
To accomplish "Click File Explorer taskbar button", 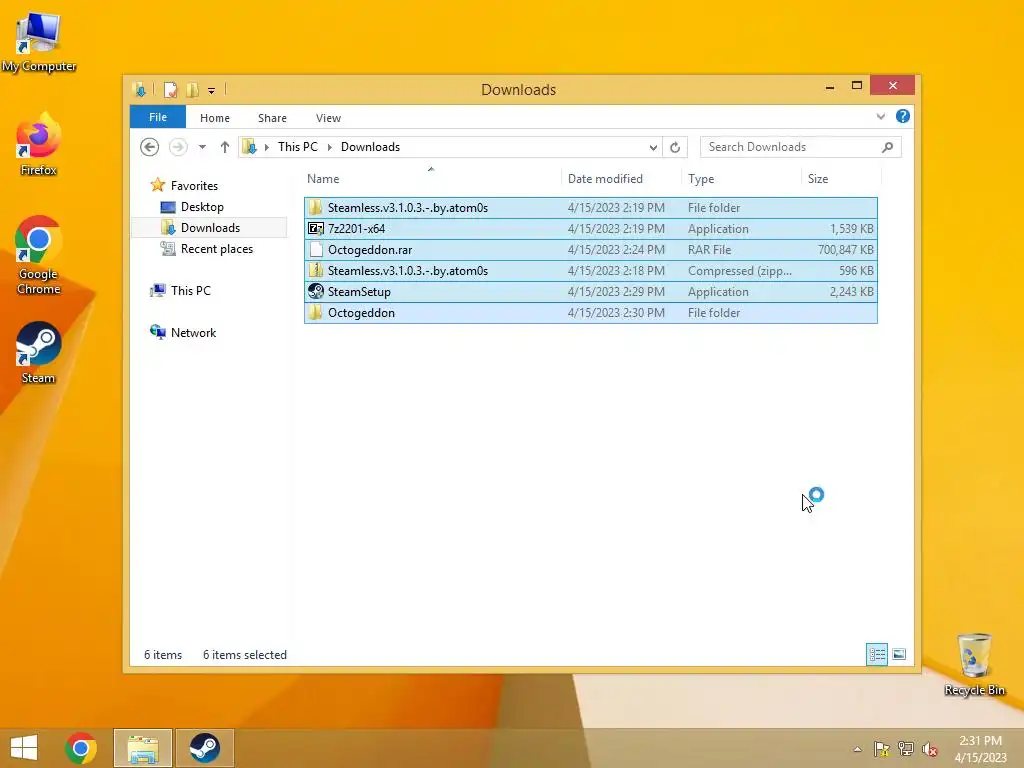I will pyautogui.click(x=143, y=748).
